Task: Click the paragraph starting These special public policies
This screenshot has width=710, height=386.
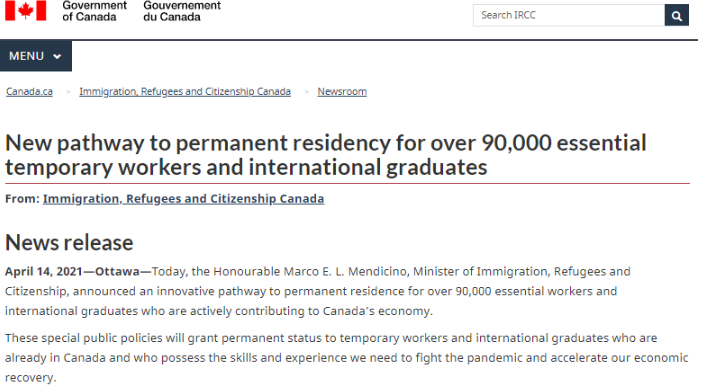Action: pyautogui.click(x=346, y=357)
